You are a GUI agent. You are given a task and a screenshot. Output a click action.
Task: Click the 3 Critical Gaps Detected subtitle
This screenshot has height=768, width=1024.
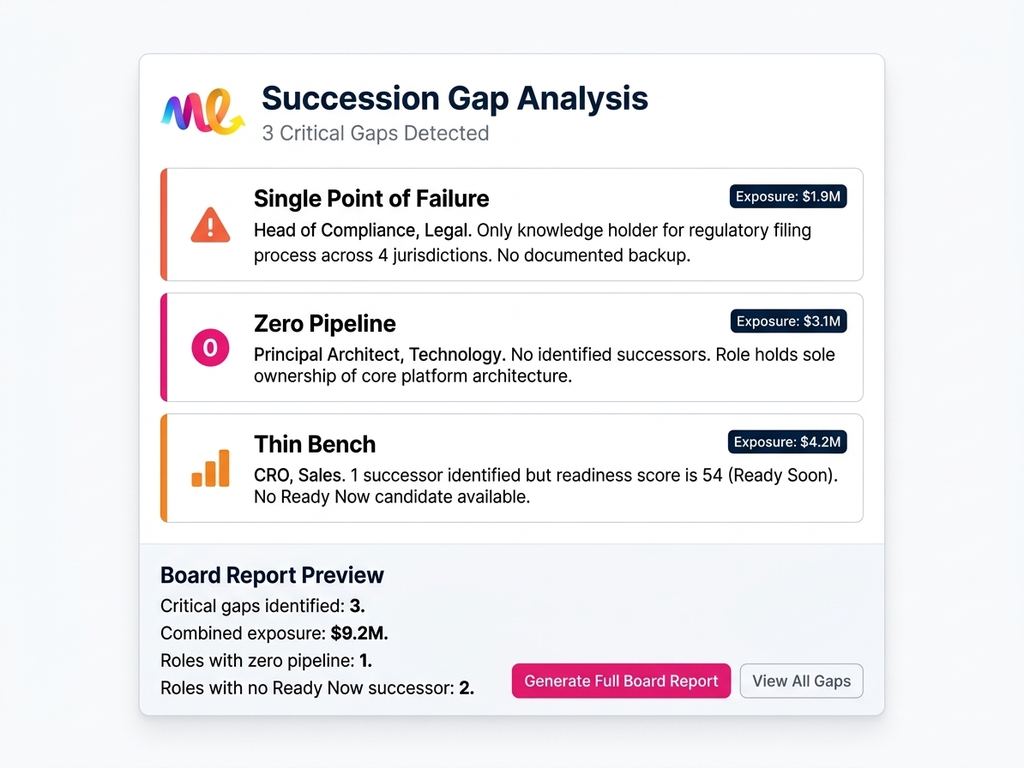tap(375, 133)
